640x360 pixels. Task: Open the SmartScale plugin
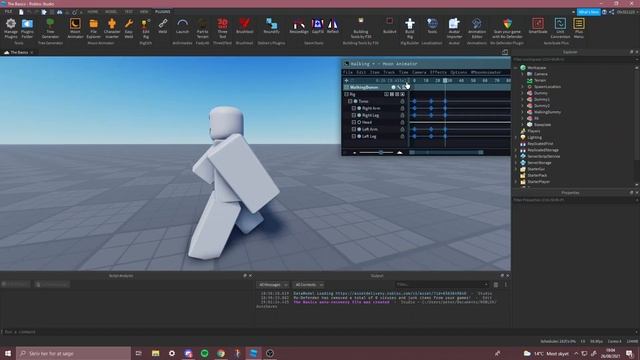538,26
